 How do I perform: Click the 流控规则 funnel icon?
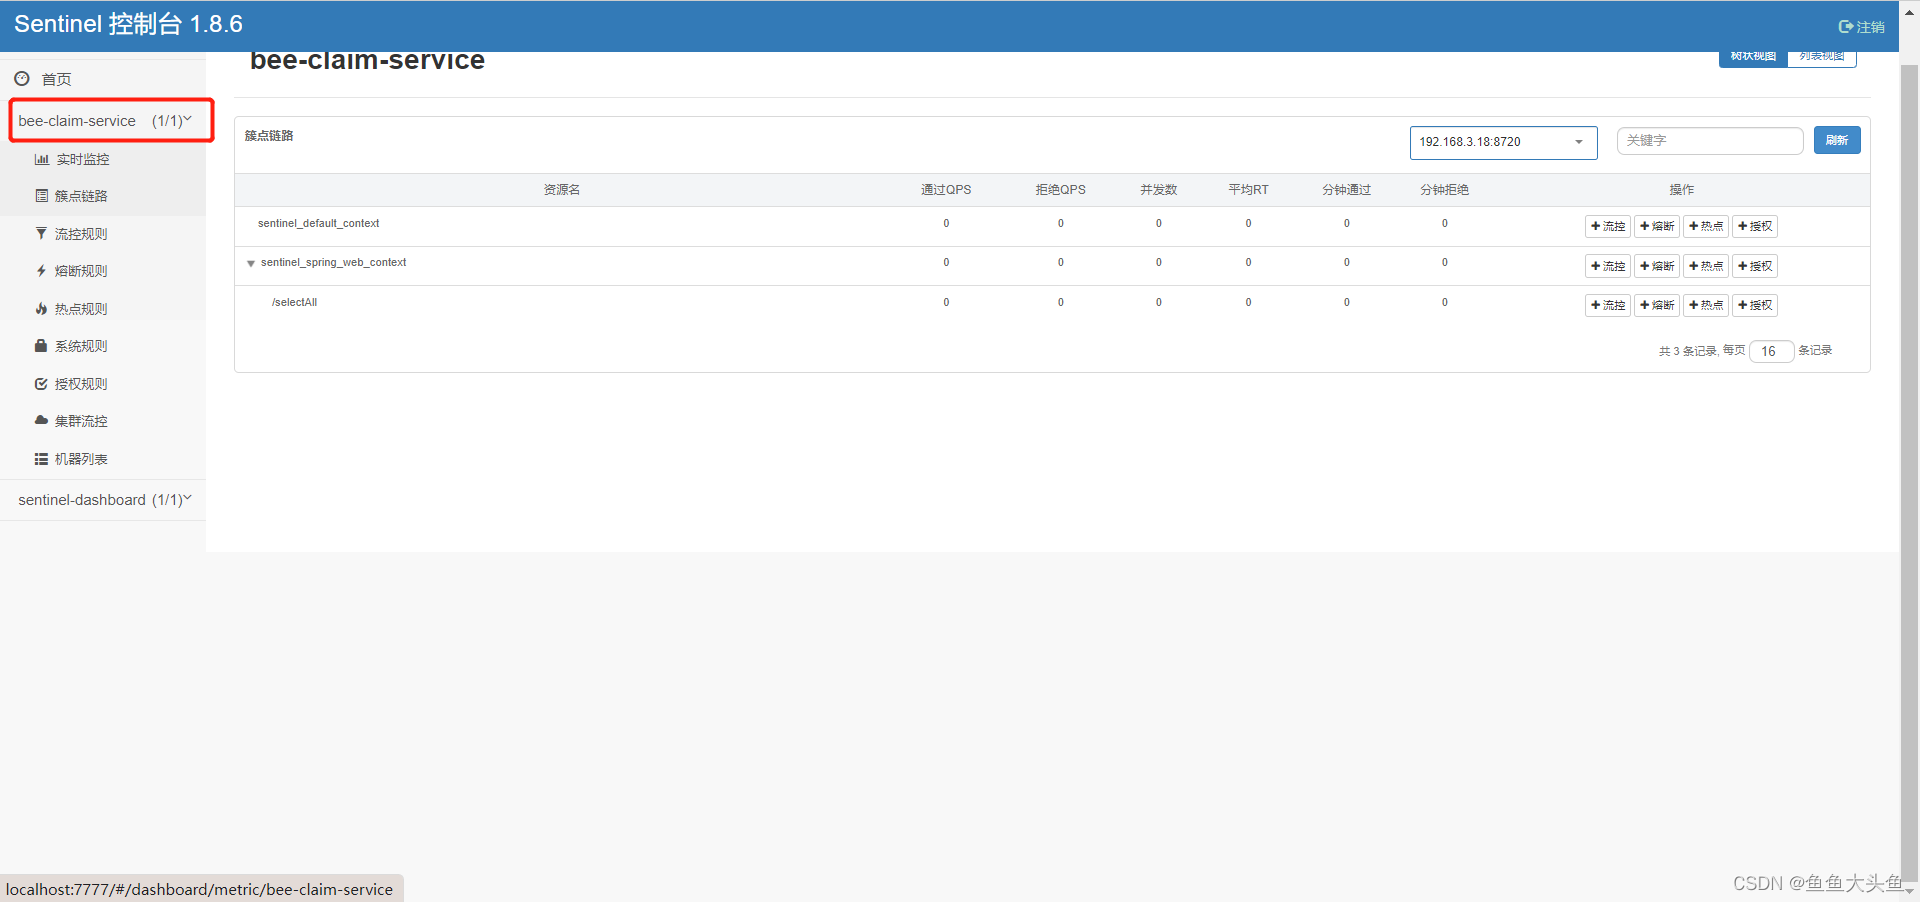(x=41, y=233)
